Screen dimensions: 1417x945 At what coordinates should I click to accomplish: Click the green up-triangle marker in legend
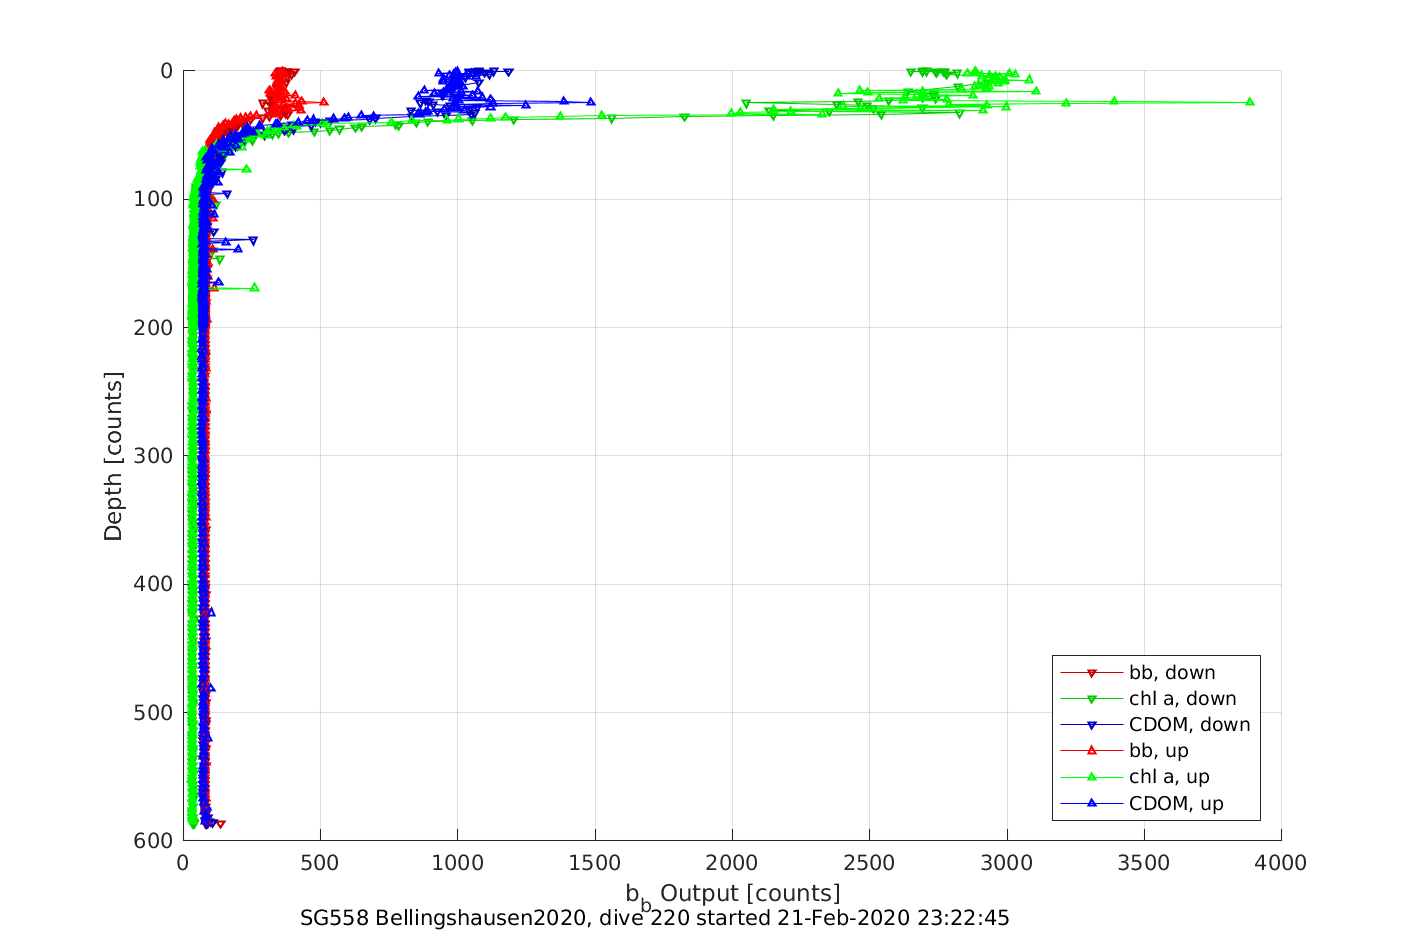click(1092, 776)
